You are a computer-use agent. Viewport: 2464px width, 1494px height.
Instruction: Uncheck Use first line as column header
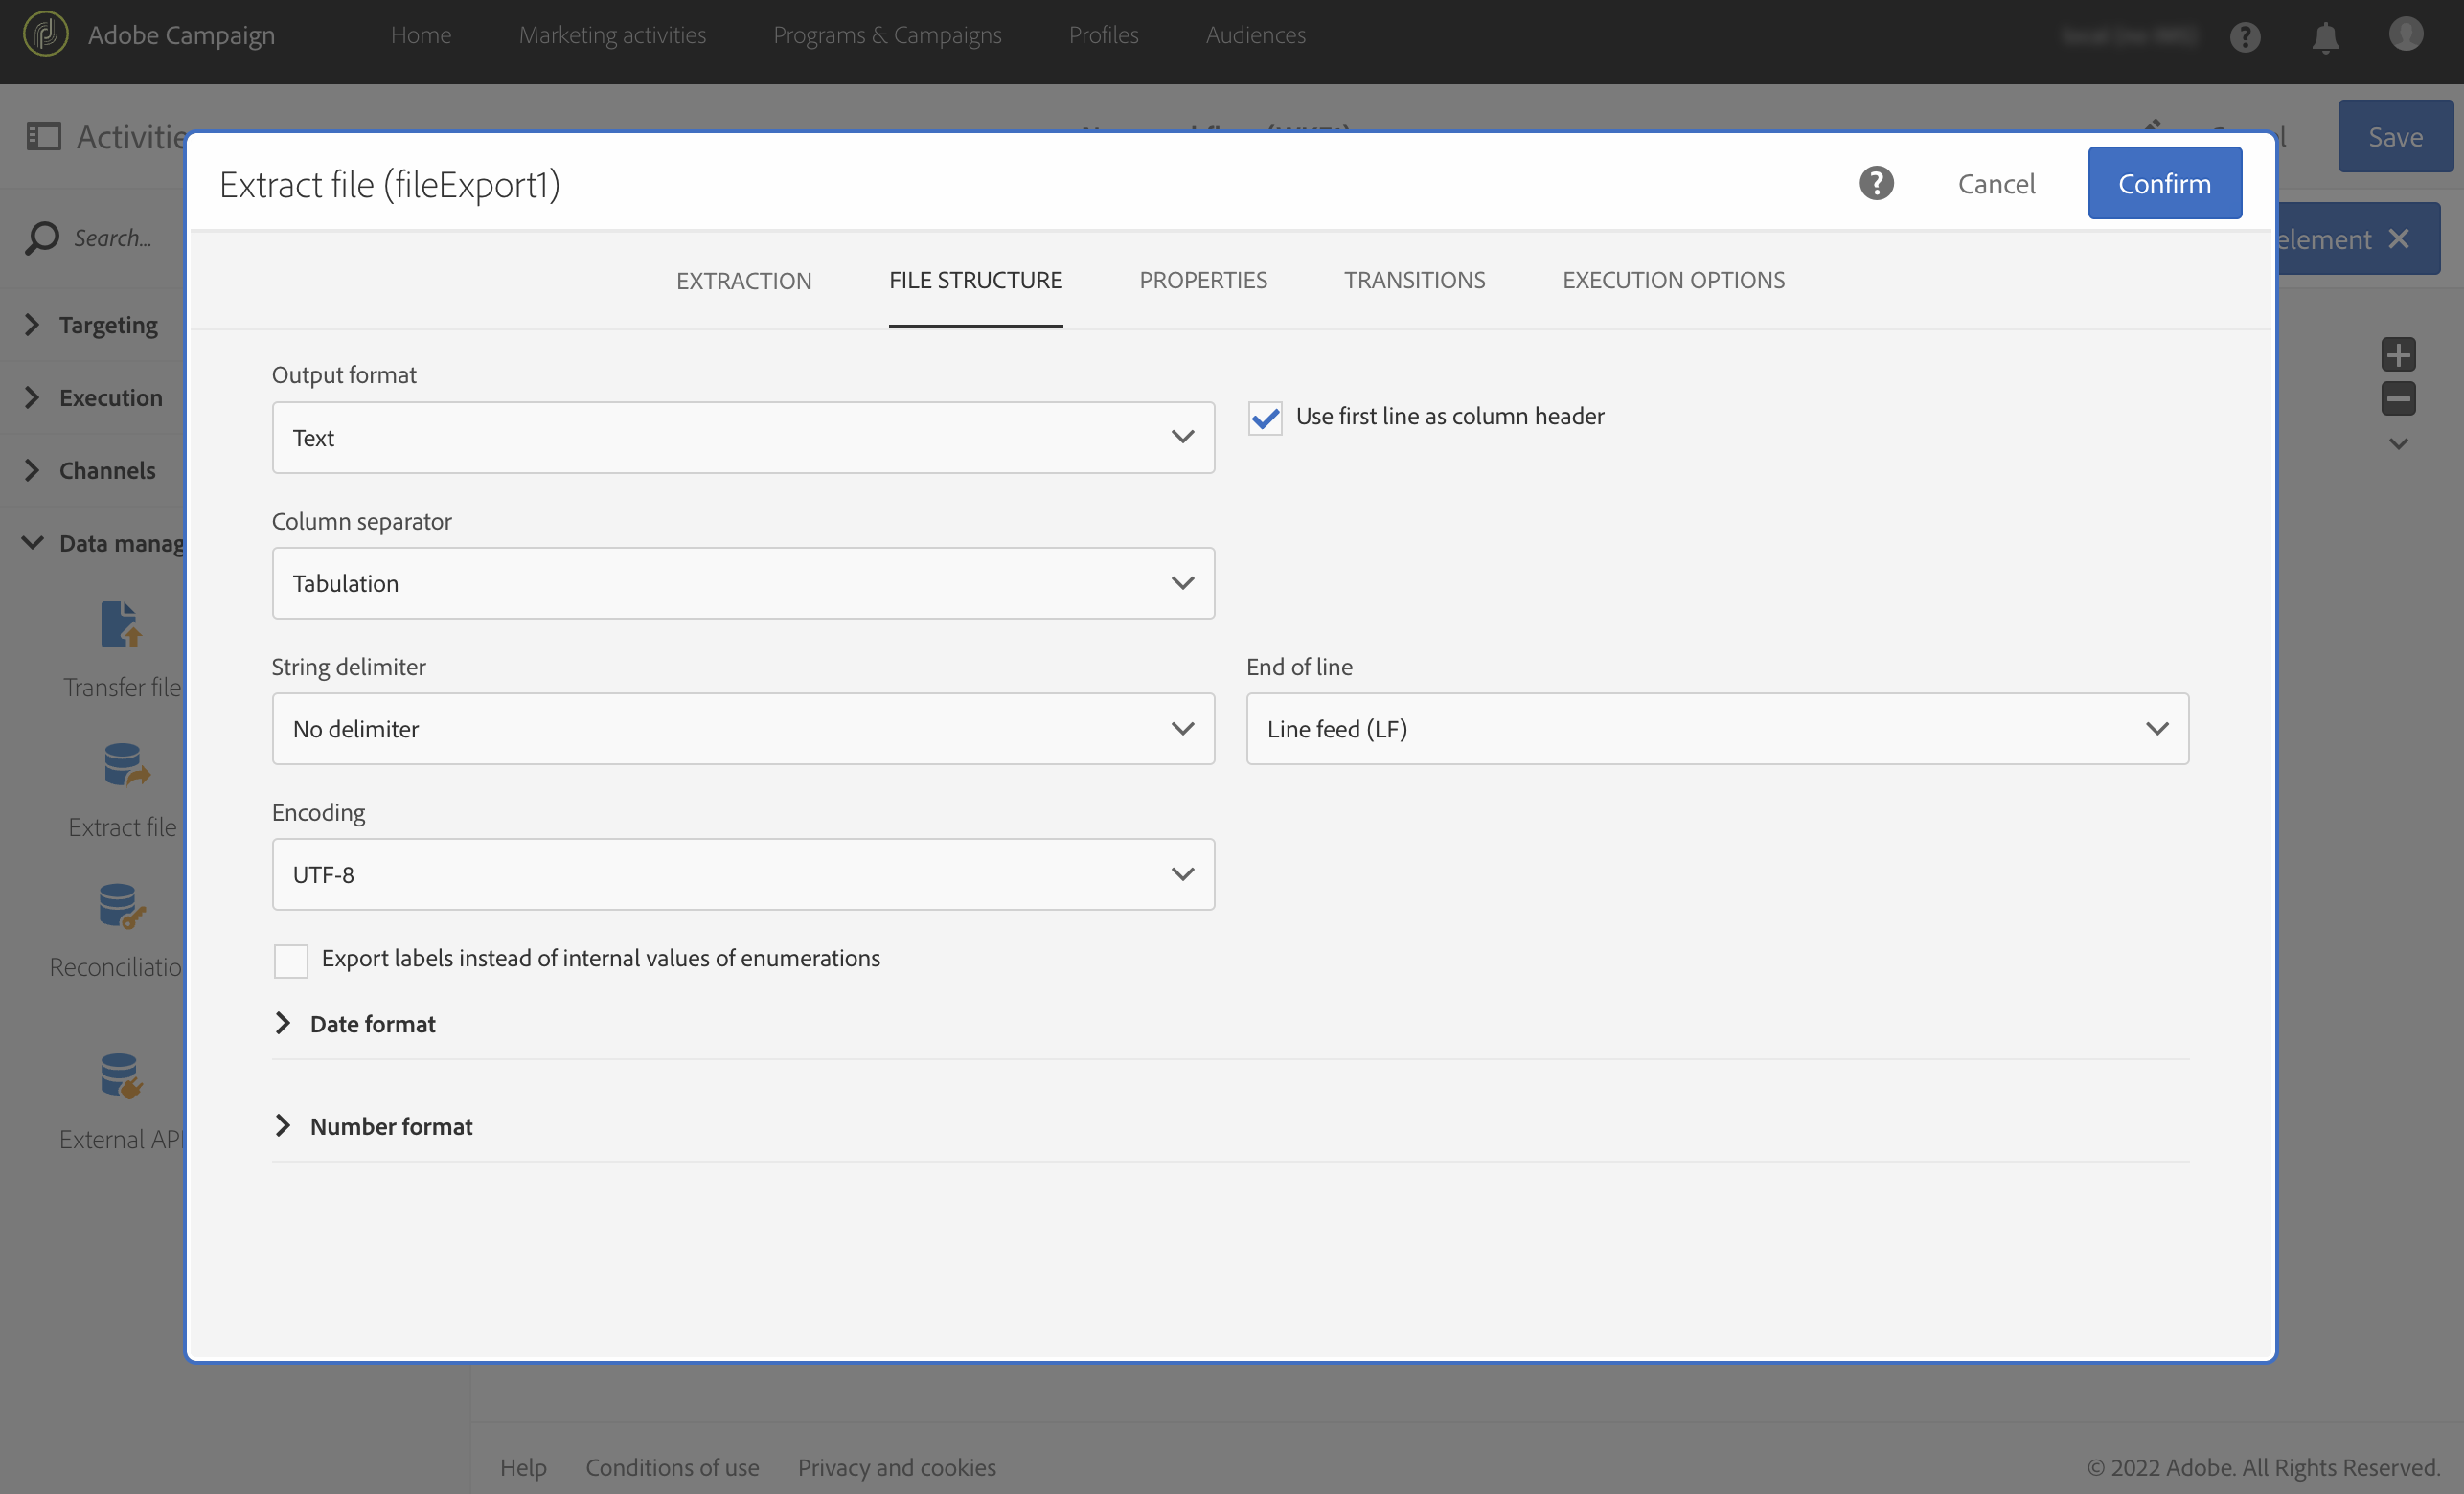tap(1265, 418)
